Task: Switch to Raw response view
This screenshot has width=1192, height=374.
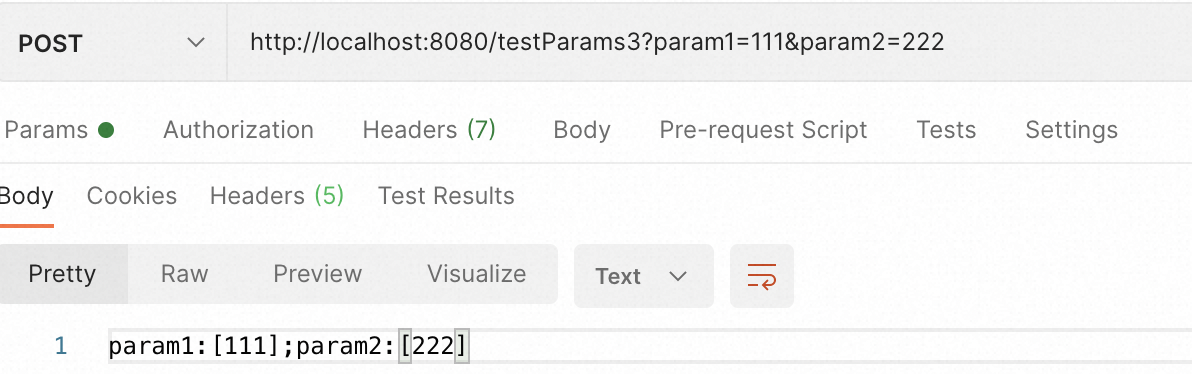Action: (x=184, y=274)
